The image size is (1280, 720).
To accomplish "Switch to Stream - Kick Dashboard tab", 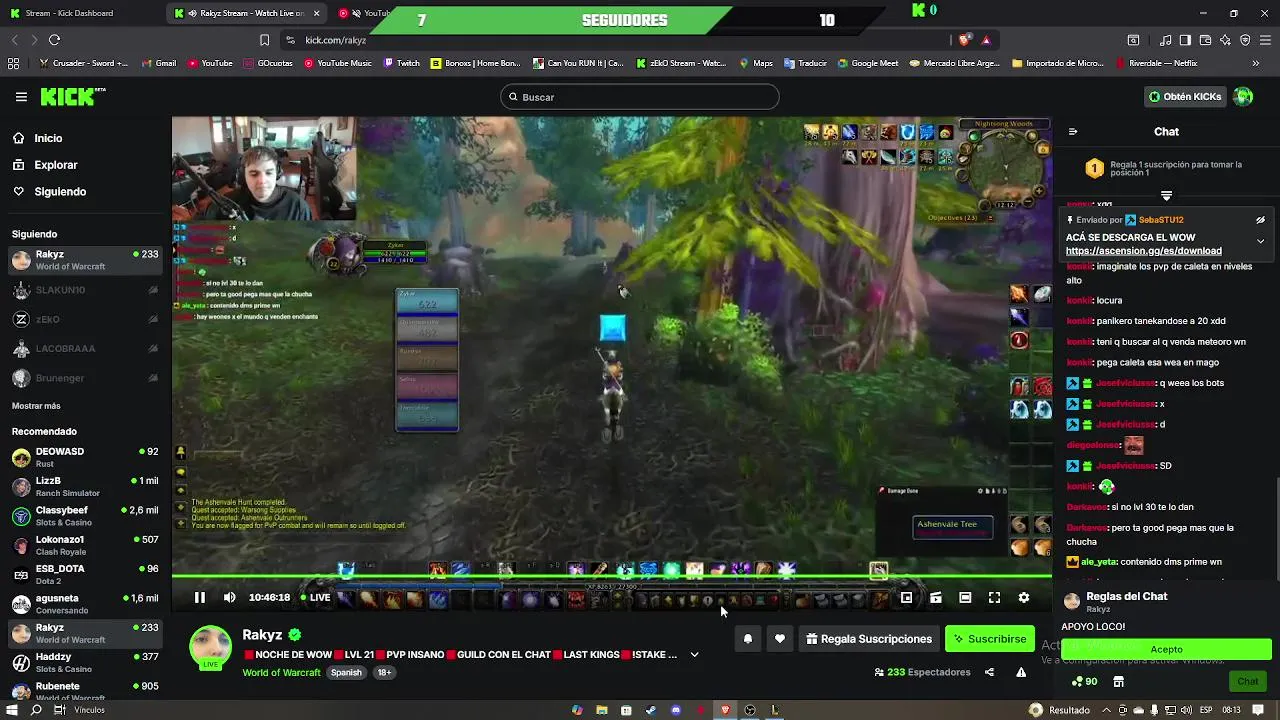I will [82, 13].
